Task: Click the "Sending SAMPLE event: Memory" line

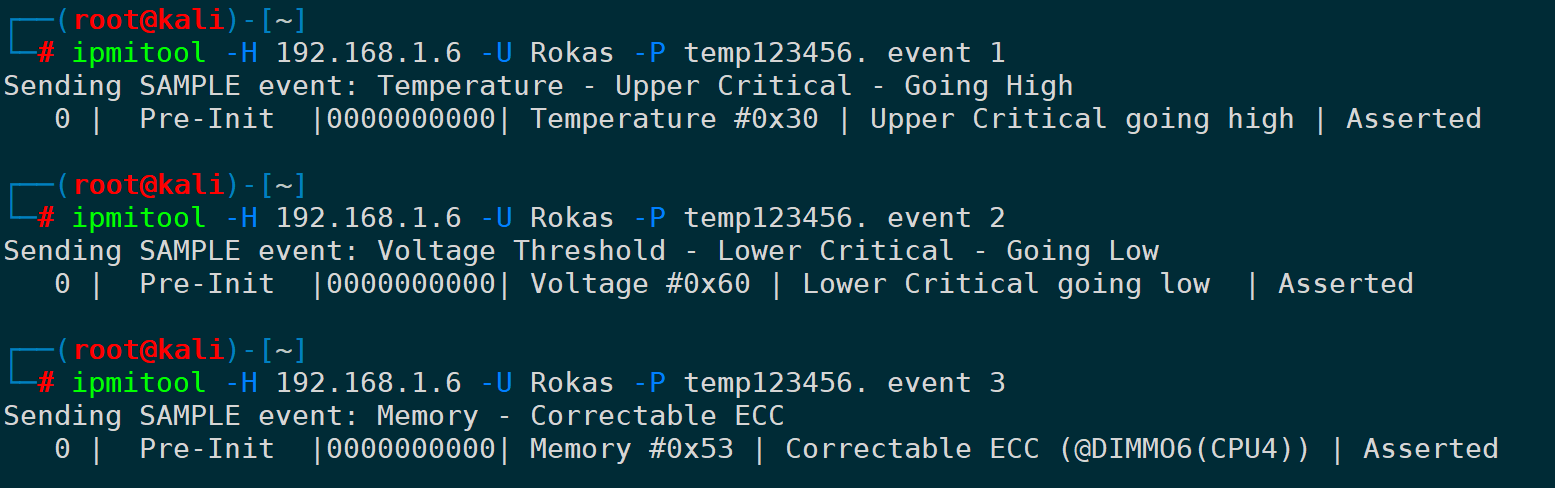Action: pyautogui.click(x=394, y=416)
